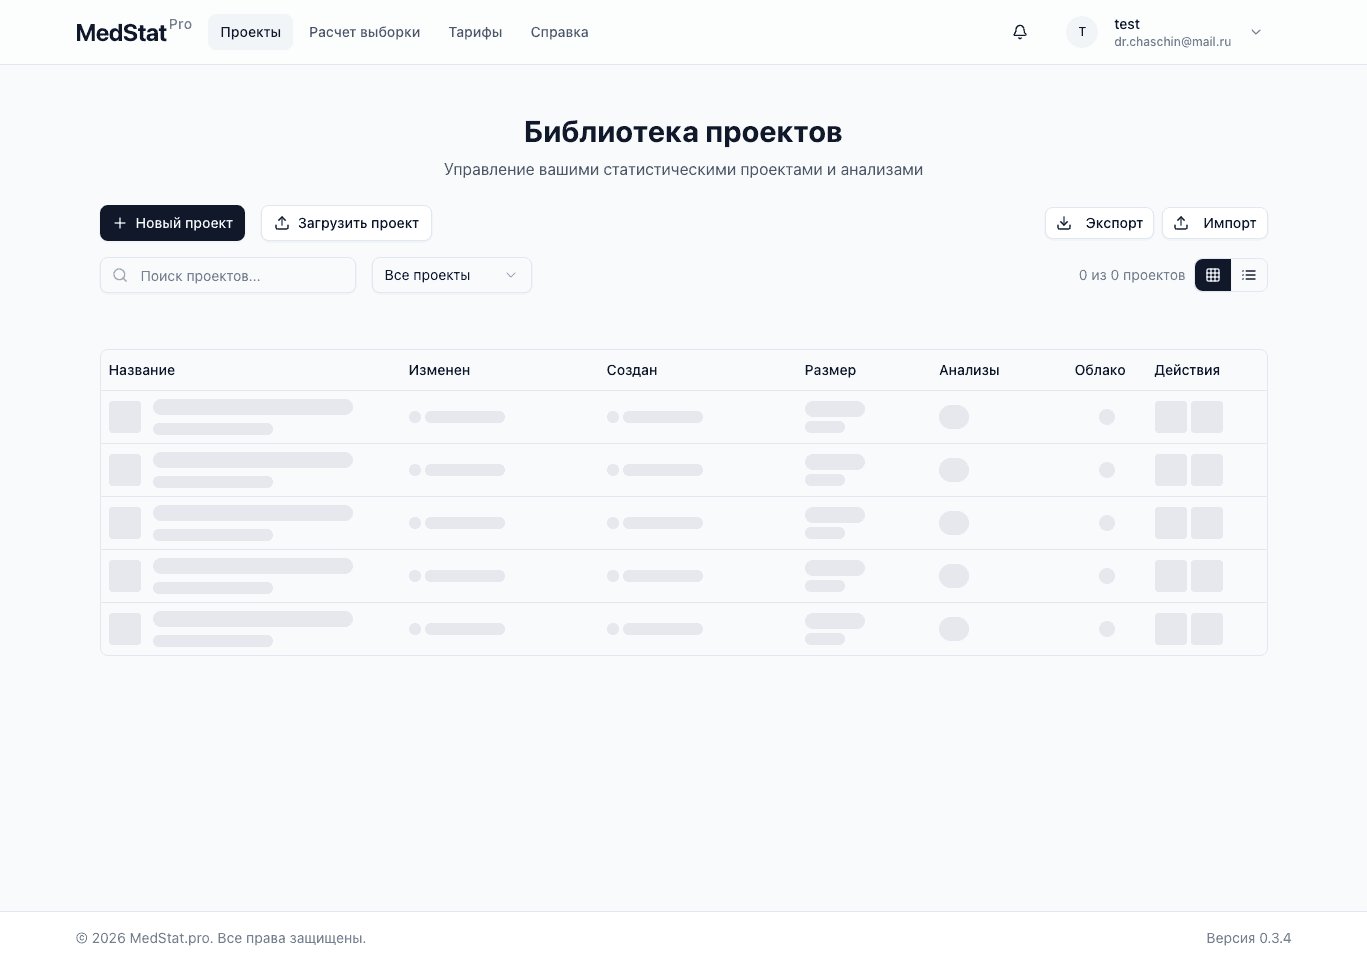Image resolution: width=1367 pixels, height=964 pixels.
Task: Click the Экспорт button
Action: point(1099,223)
